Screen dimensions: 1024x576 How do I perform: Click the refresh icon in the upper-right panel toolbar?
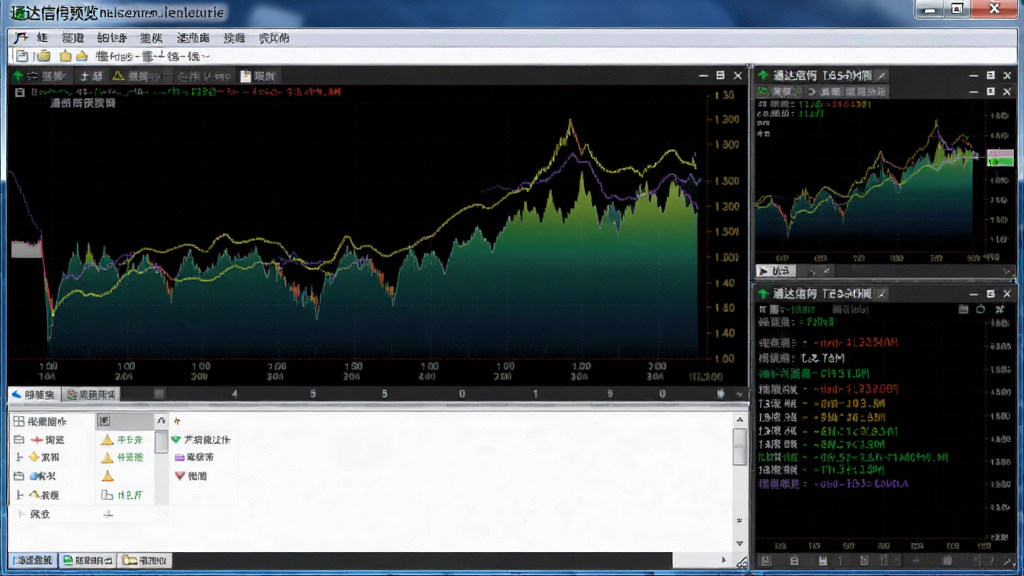(x=812, y=92)
